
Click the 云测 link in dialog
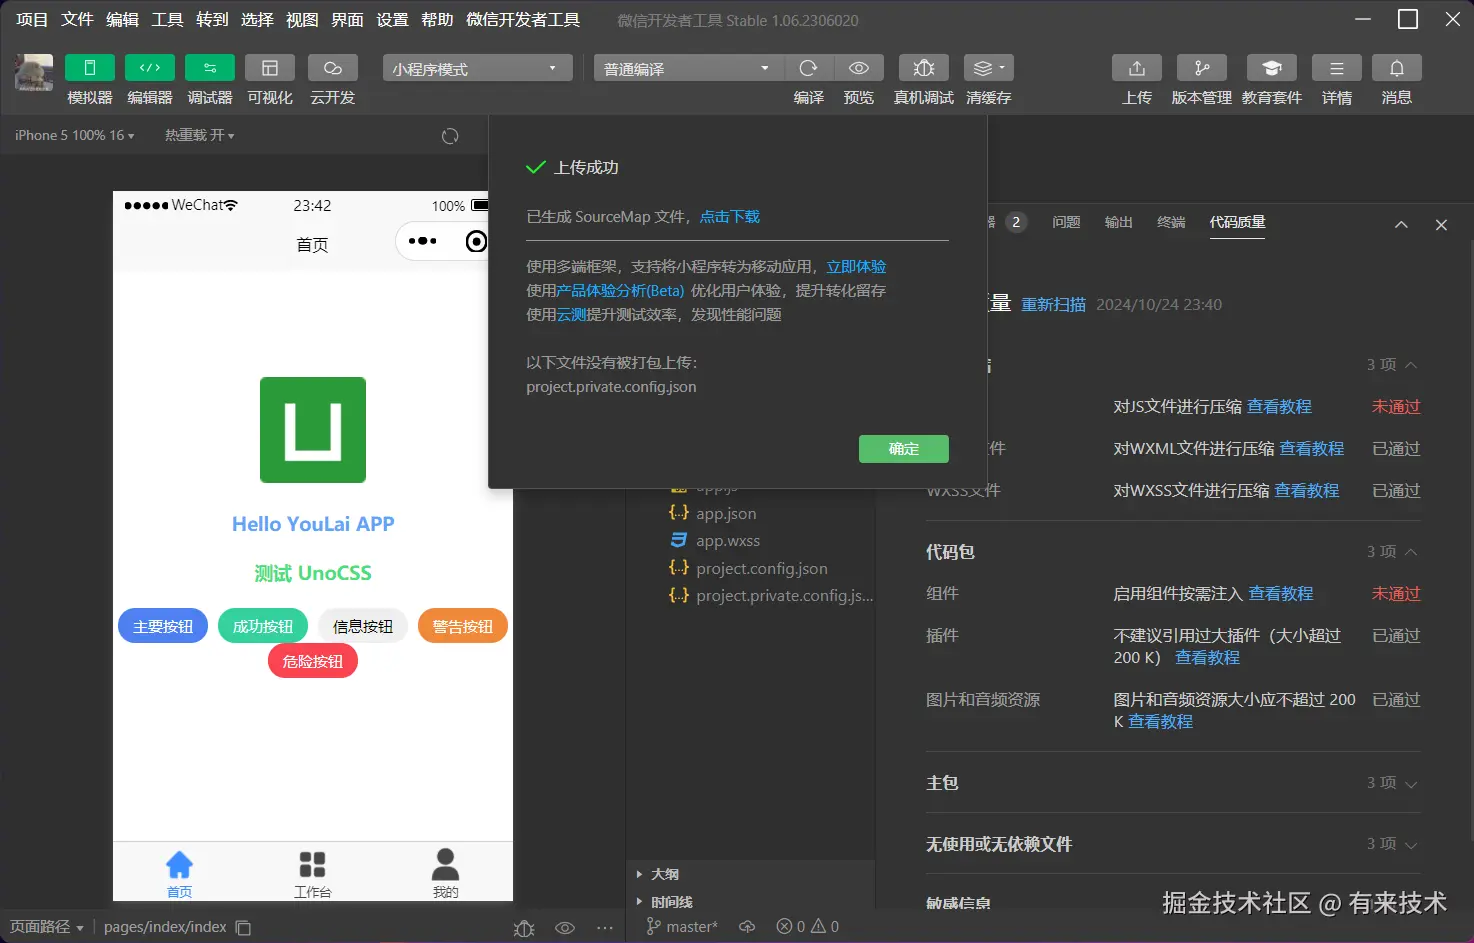(x=571, y=314)
